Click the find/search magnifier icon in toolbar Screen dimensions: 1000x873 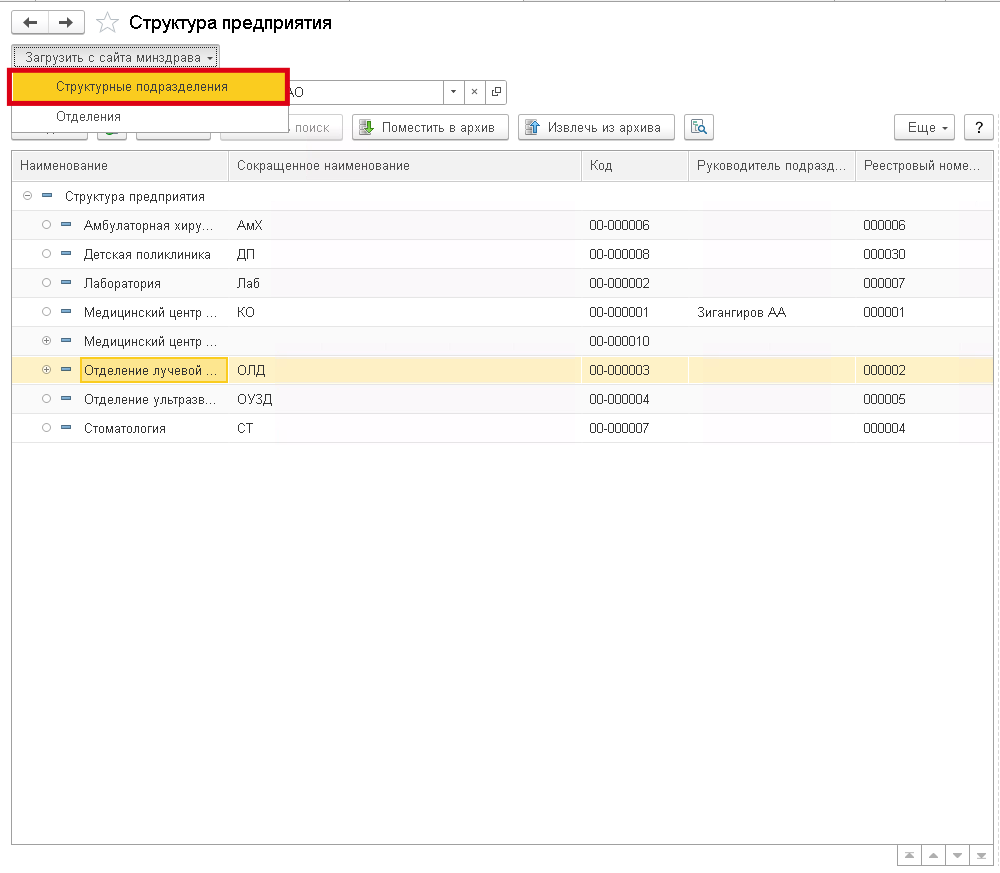coord(698,128)
